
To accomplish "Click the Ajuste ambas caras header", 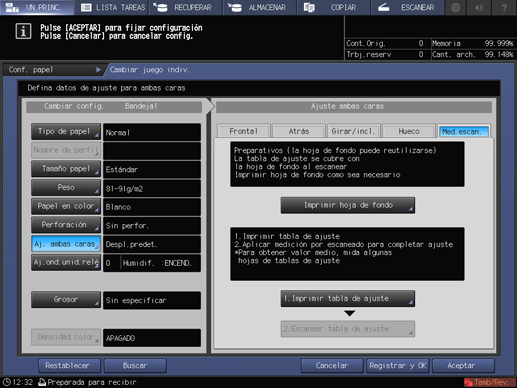I will pyautogui.click(x=354, y=107).
